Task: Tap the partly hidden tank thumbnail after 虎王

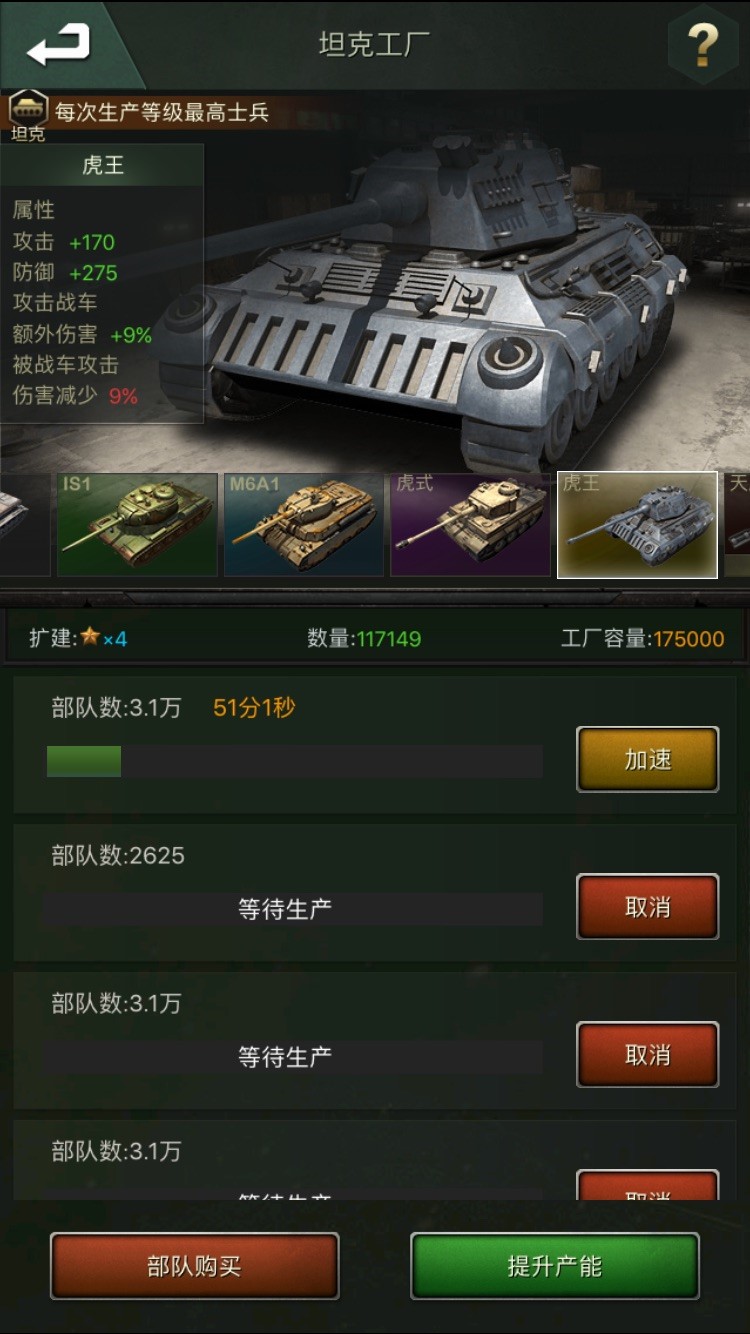Action: point(737,525)
